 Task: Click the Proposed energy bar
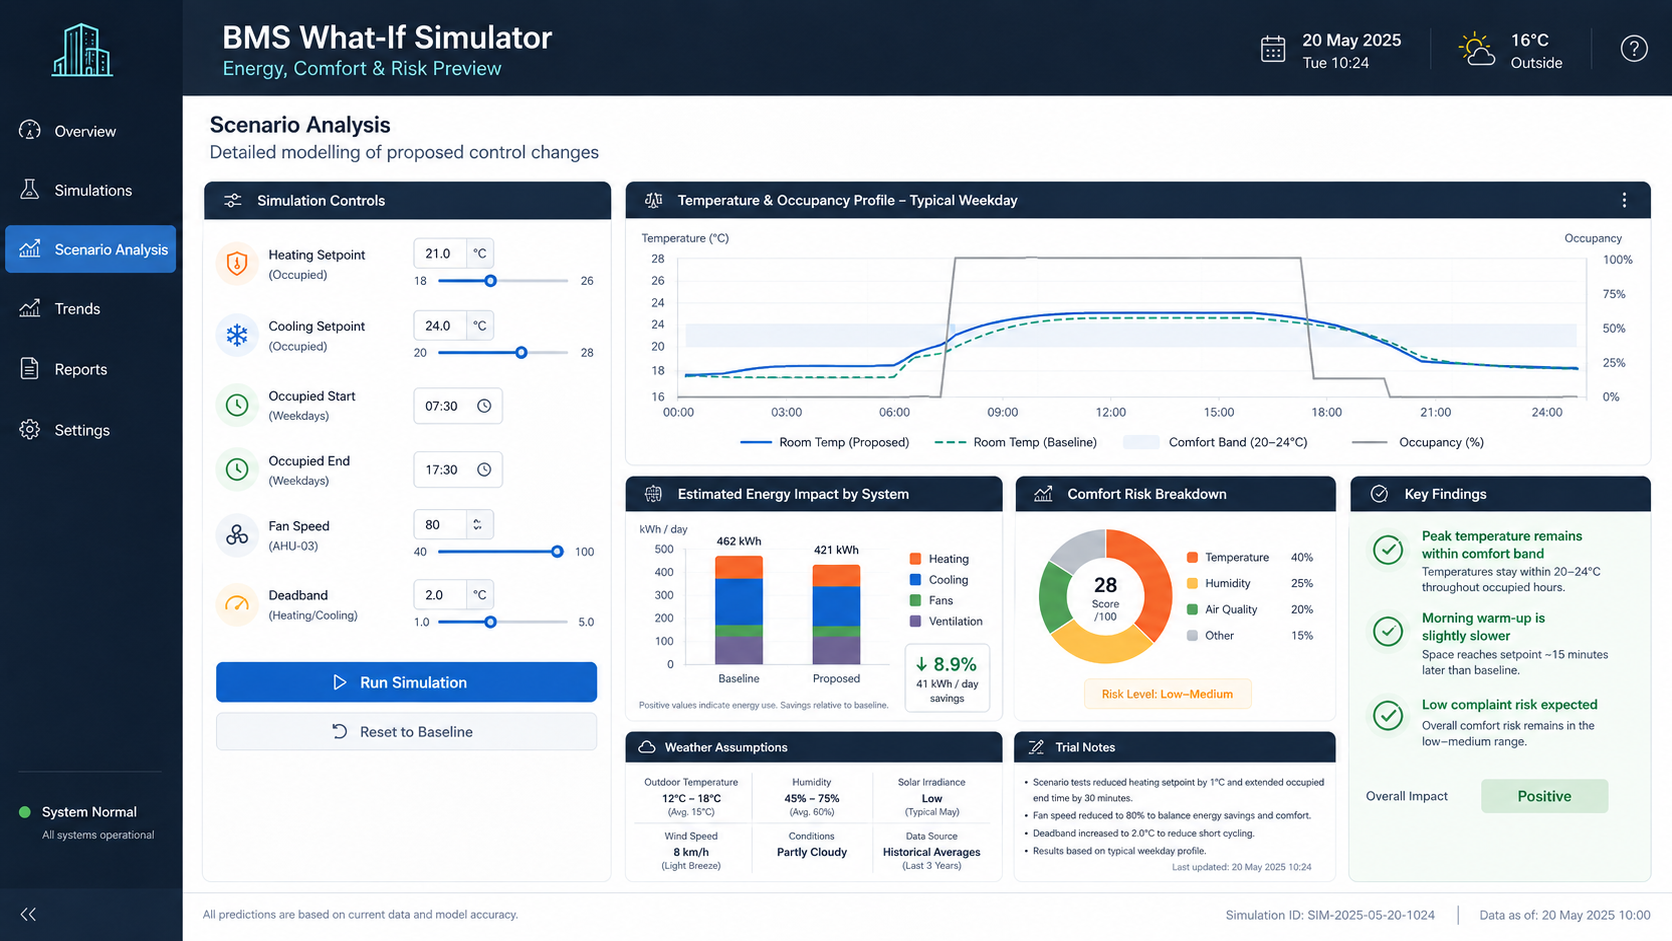tap(836, 614)
